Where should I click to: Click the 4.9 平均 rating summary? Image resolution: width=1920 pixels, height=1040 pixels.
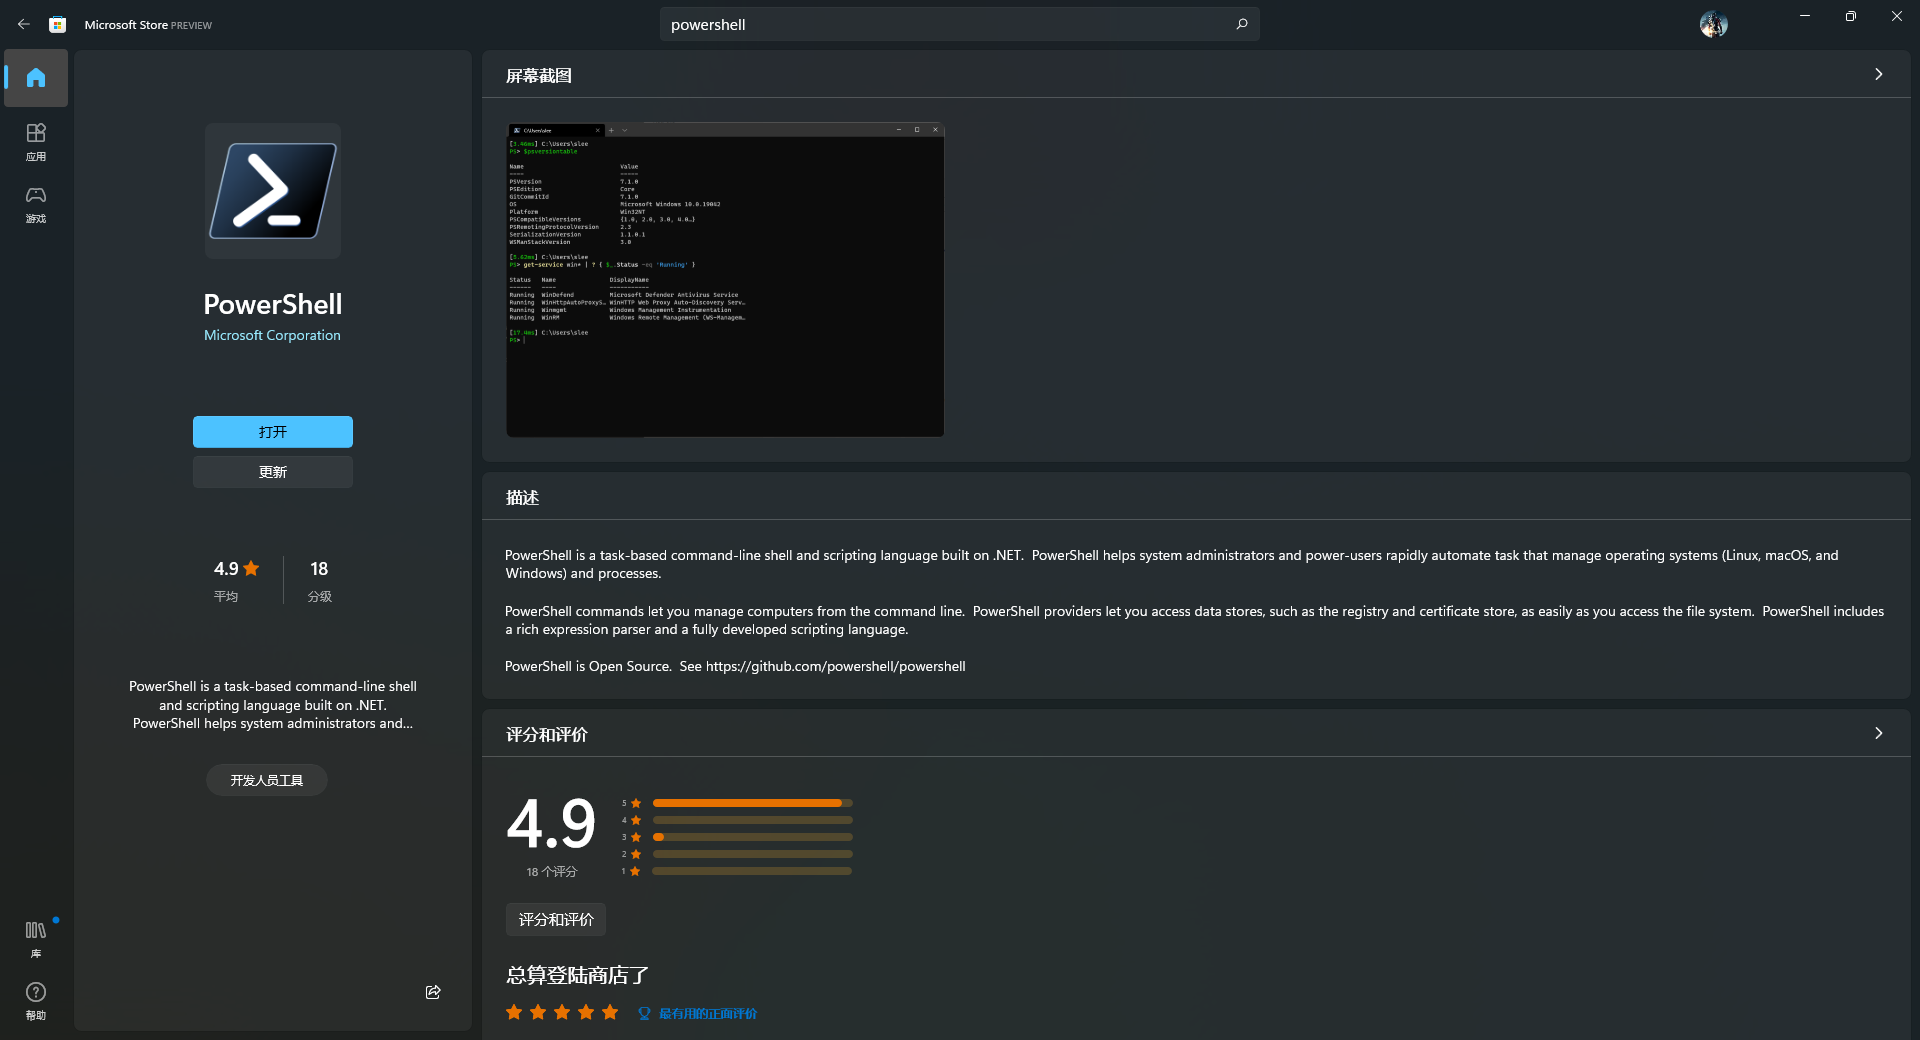pyautogui.click(x=237, y=580)
